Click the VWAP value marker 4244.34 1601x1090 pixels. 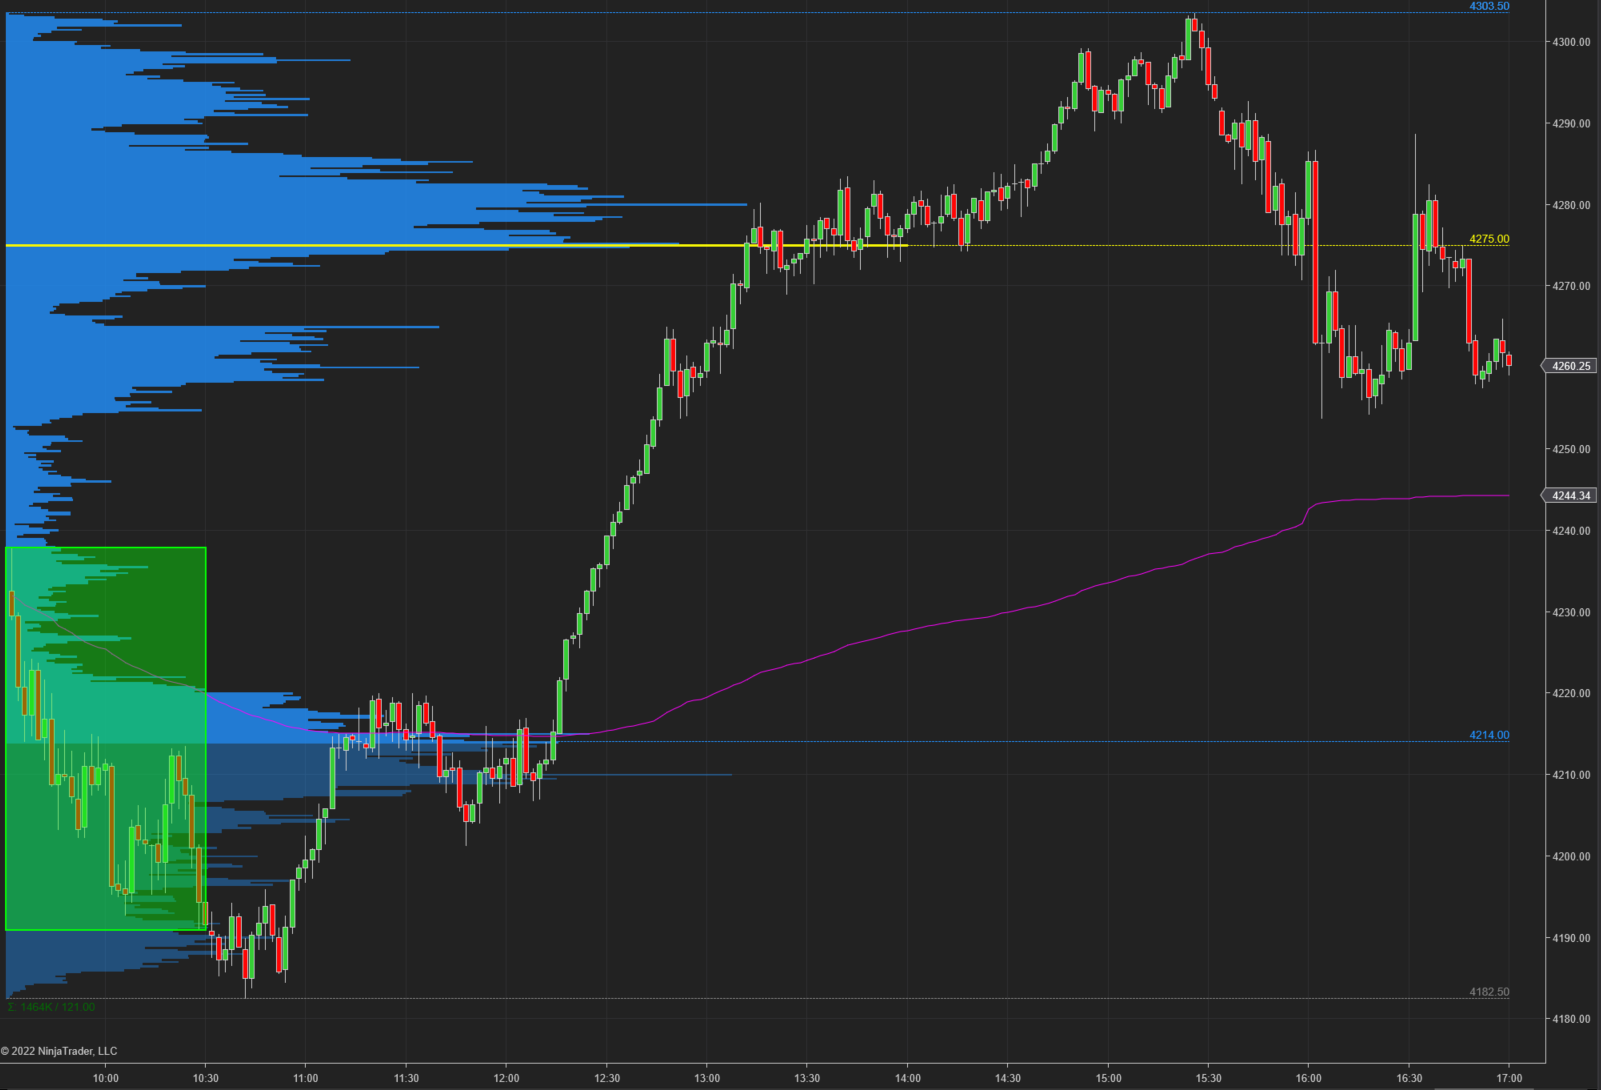click(1570, 496)
